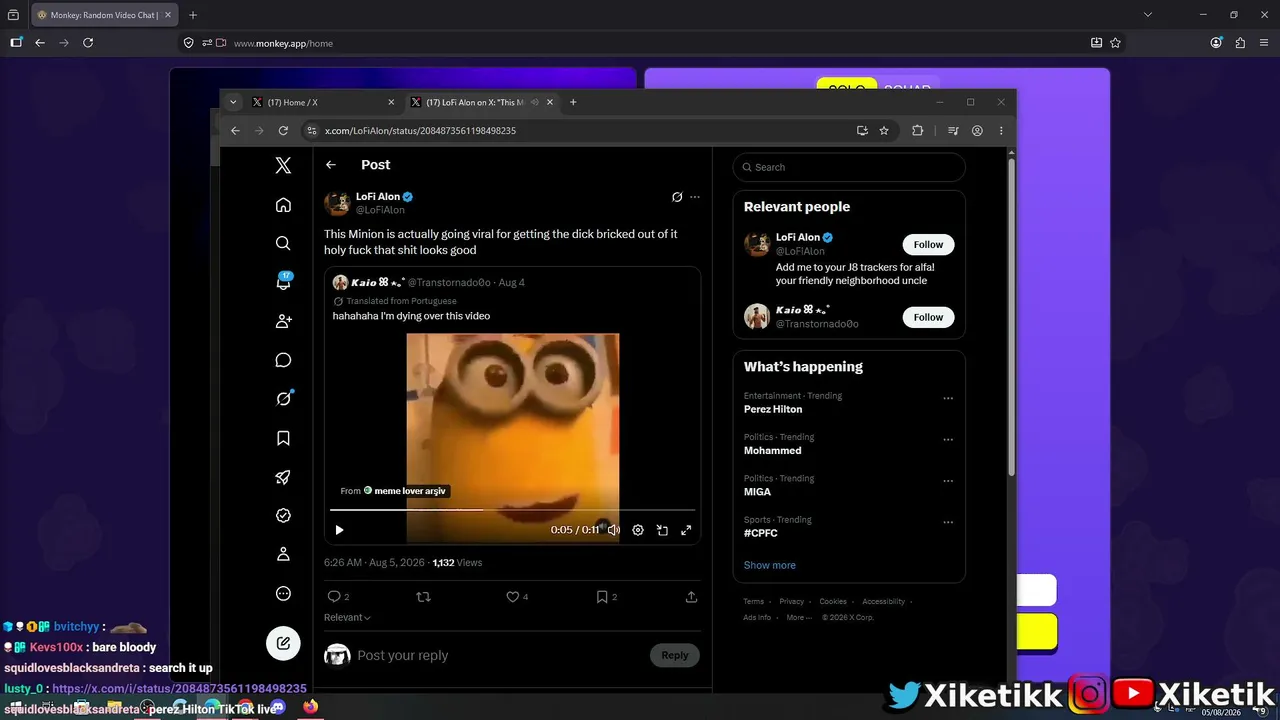
Task: Click Show more under What's happening
Action: pos(770,565)
